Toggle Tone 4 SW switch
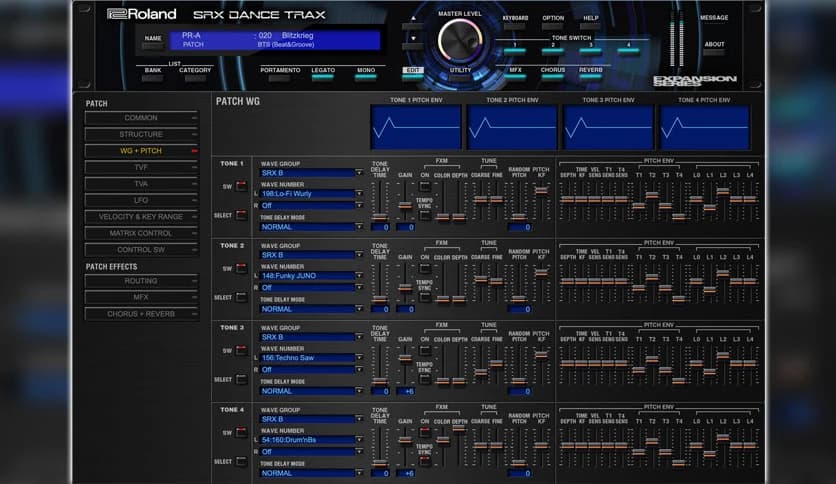The height and width of the screenshot is (484, 836). (242, 432)
